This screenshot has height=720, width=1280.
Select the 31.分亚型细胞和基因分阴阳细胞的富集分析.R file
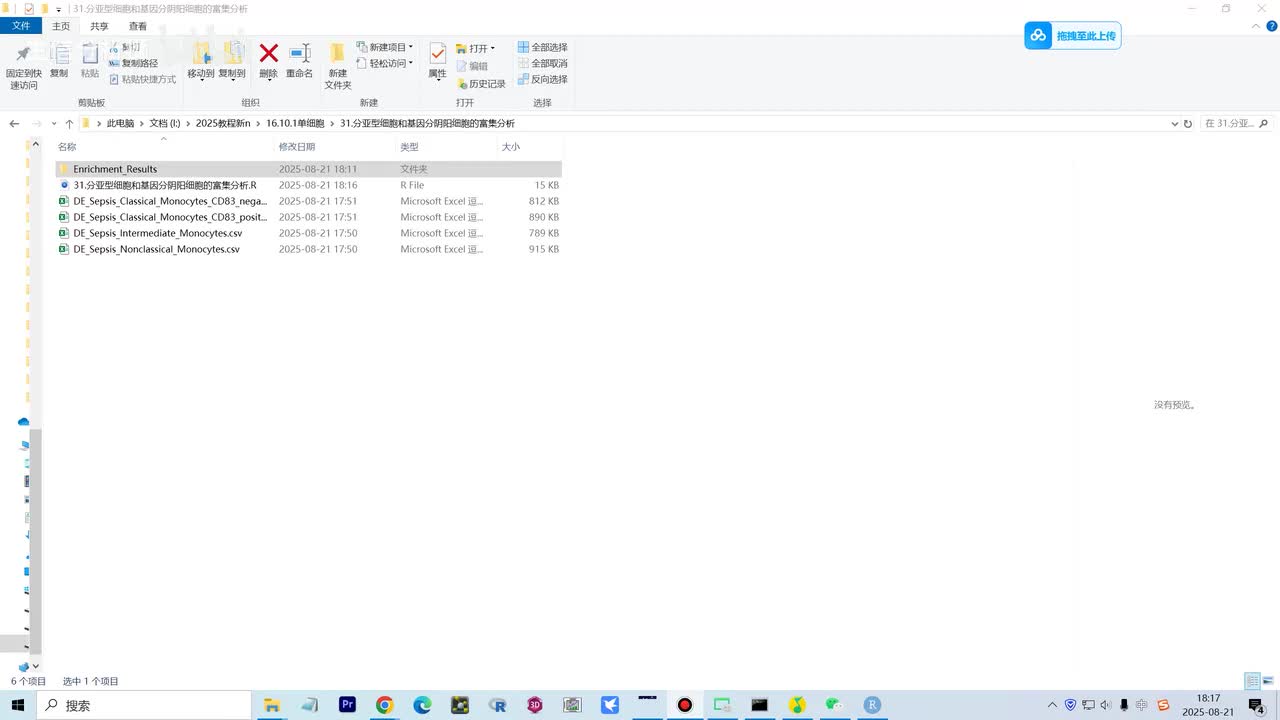point(308,185)
